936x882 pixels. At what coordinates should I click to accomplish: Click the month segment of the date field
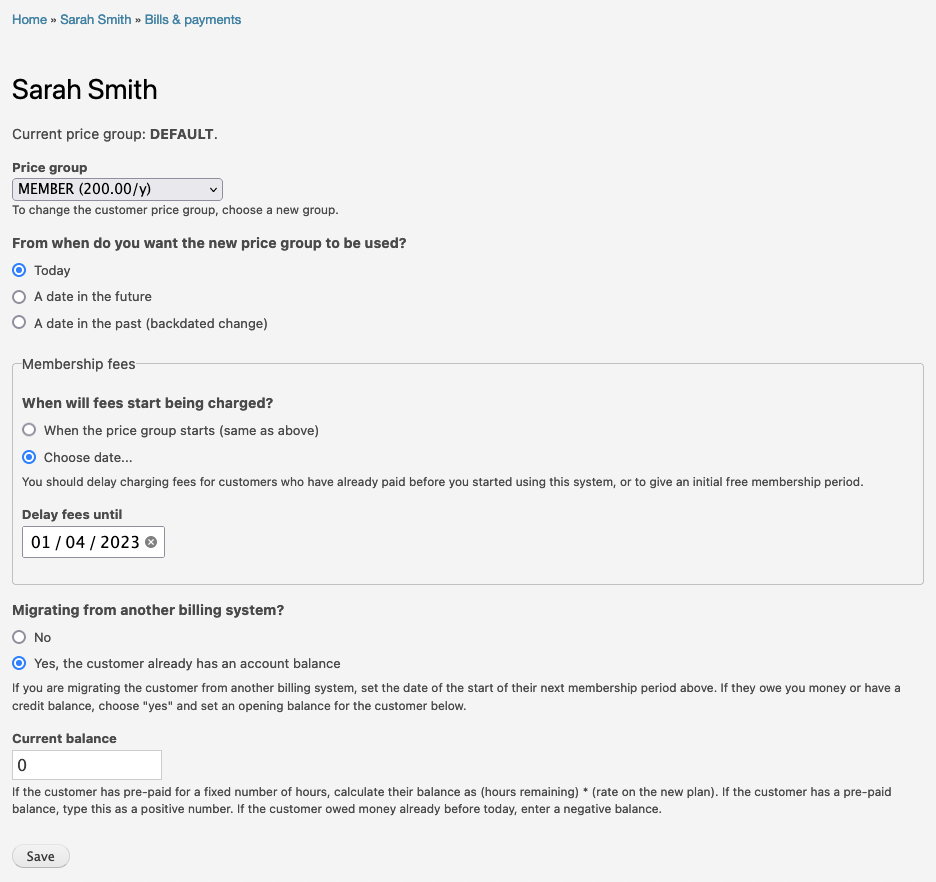75,542
